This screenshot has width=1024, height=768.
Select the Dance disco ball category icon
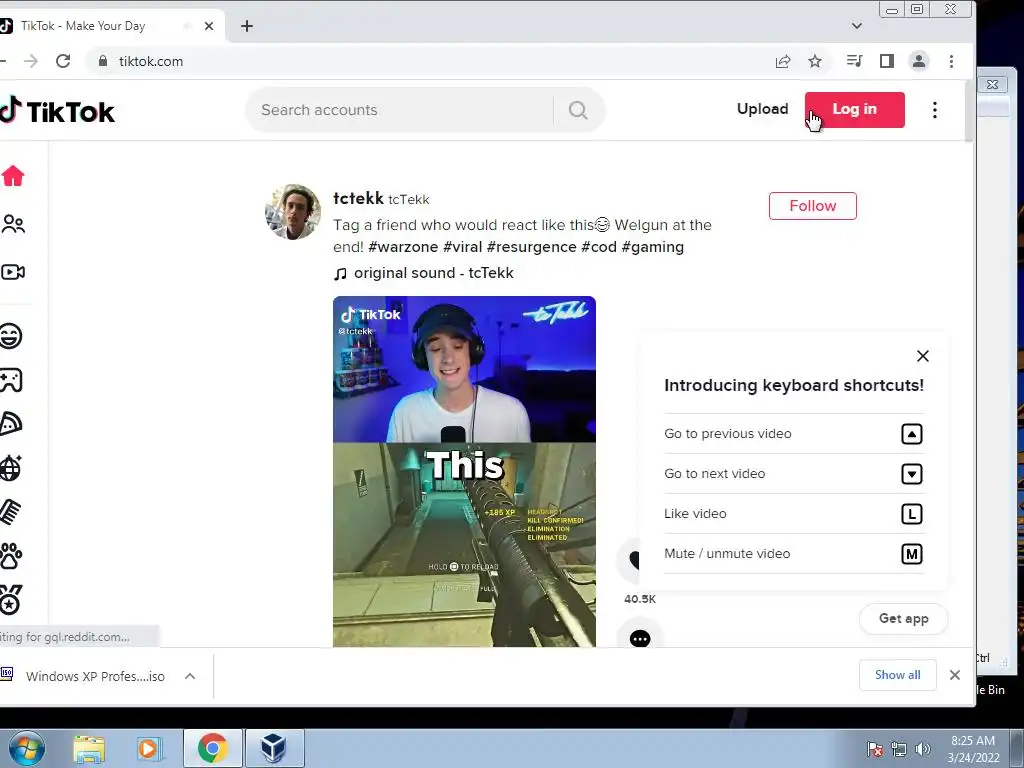11,468
